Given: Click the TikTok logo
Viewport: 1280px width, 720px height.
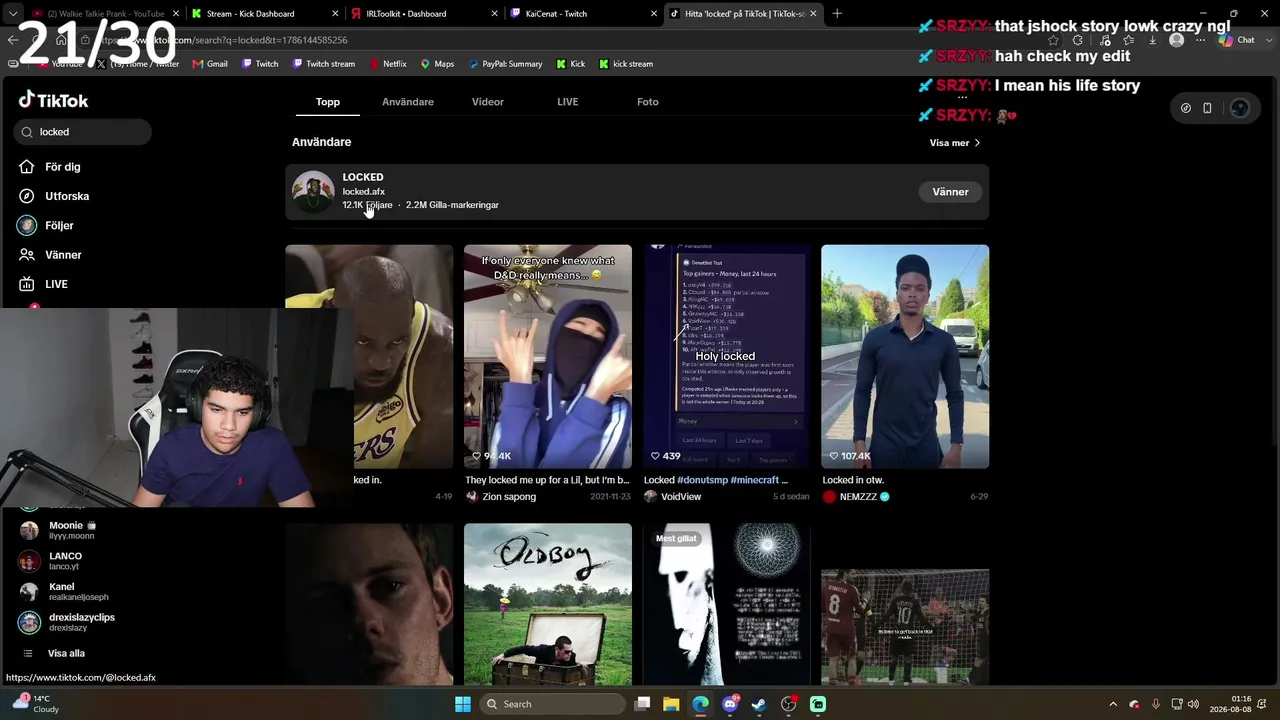Looking at the screenshot, I should tap(54, 100).
